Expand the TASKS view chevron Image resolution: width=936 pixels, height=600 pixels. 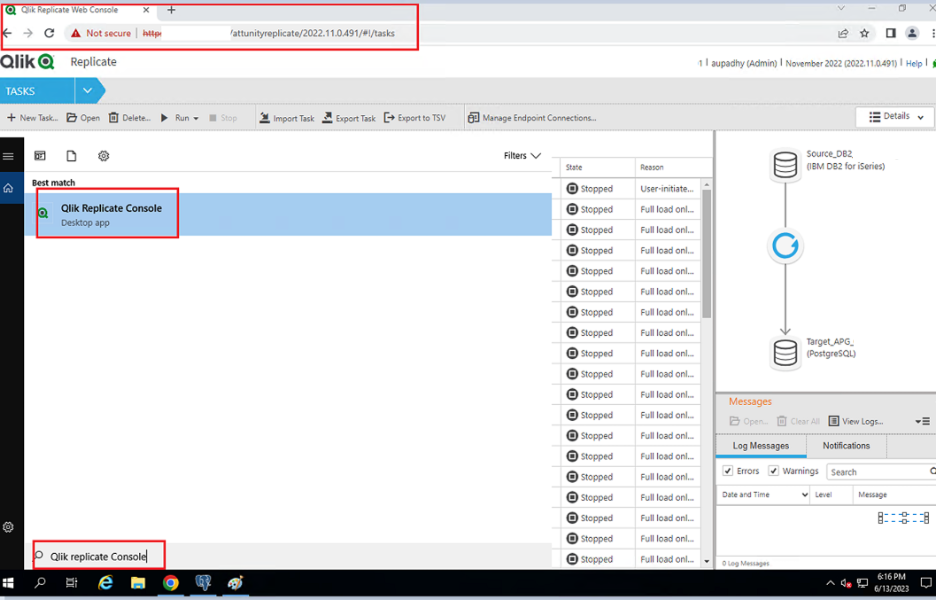[88, 91]
